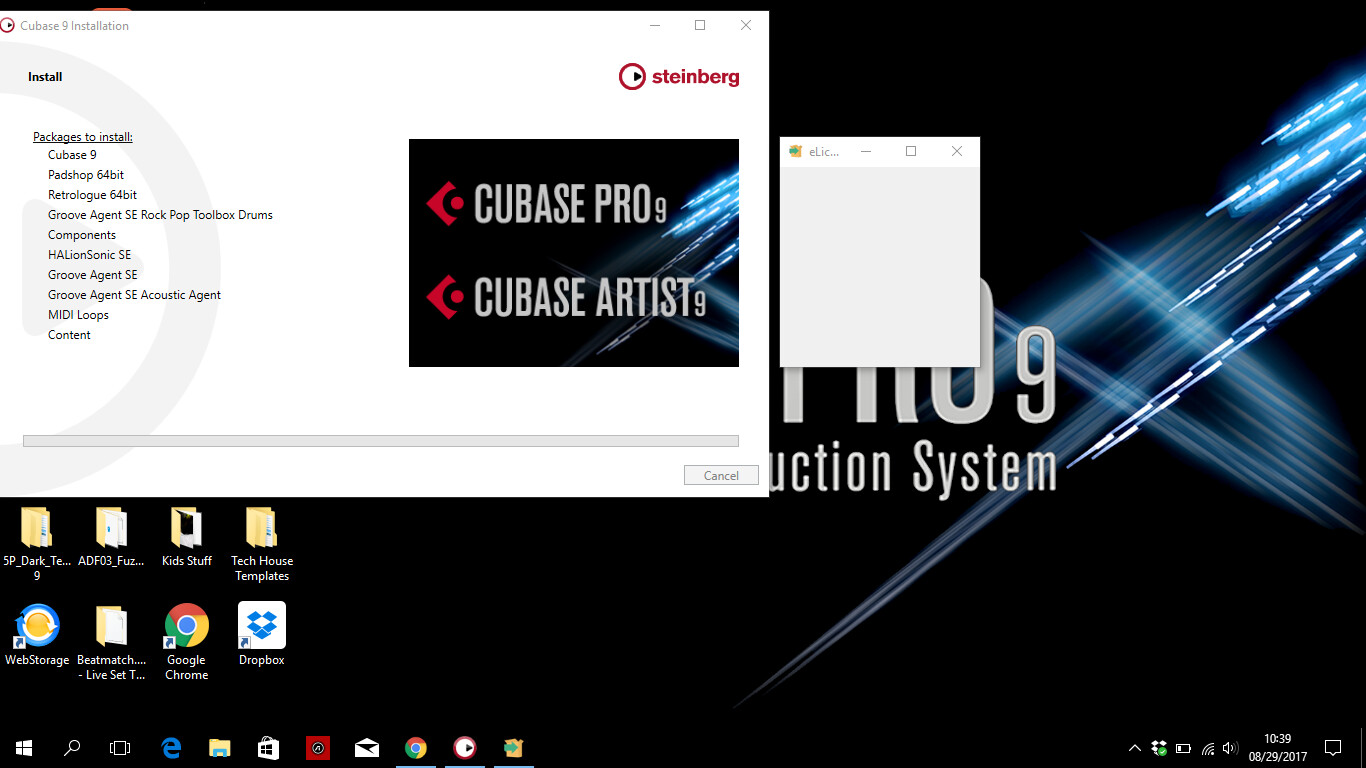Viewport: 1366px width, 768px height.
Task: Open Action Center notifications
Action: [x=1333, y=748]
